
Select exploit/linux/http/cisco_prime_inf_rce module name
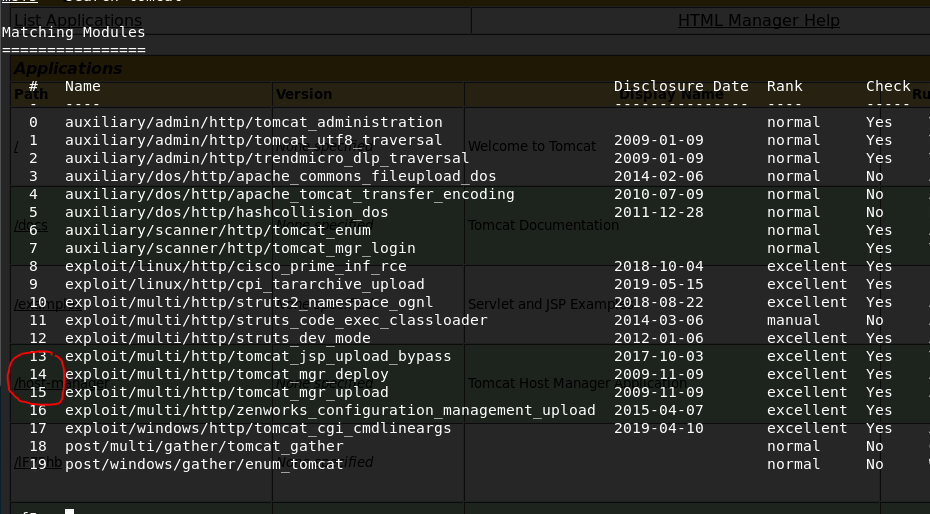235,266
